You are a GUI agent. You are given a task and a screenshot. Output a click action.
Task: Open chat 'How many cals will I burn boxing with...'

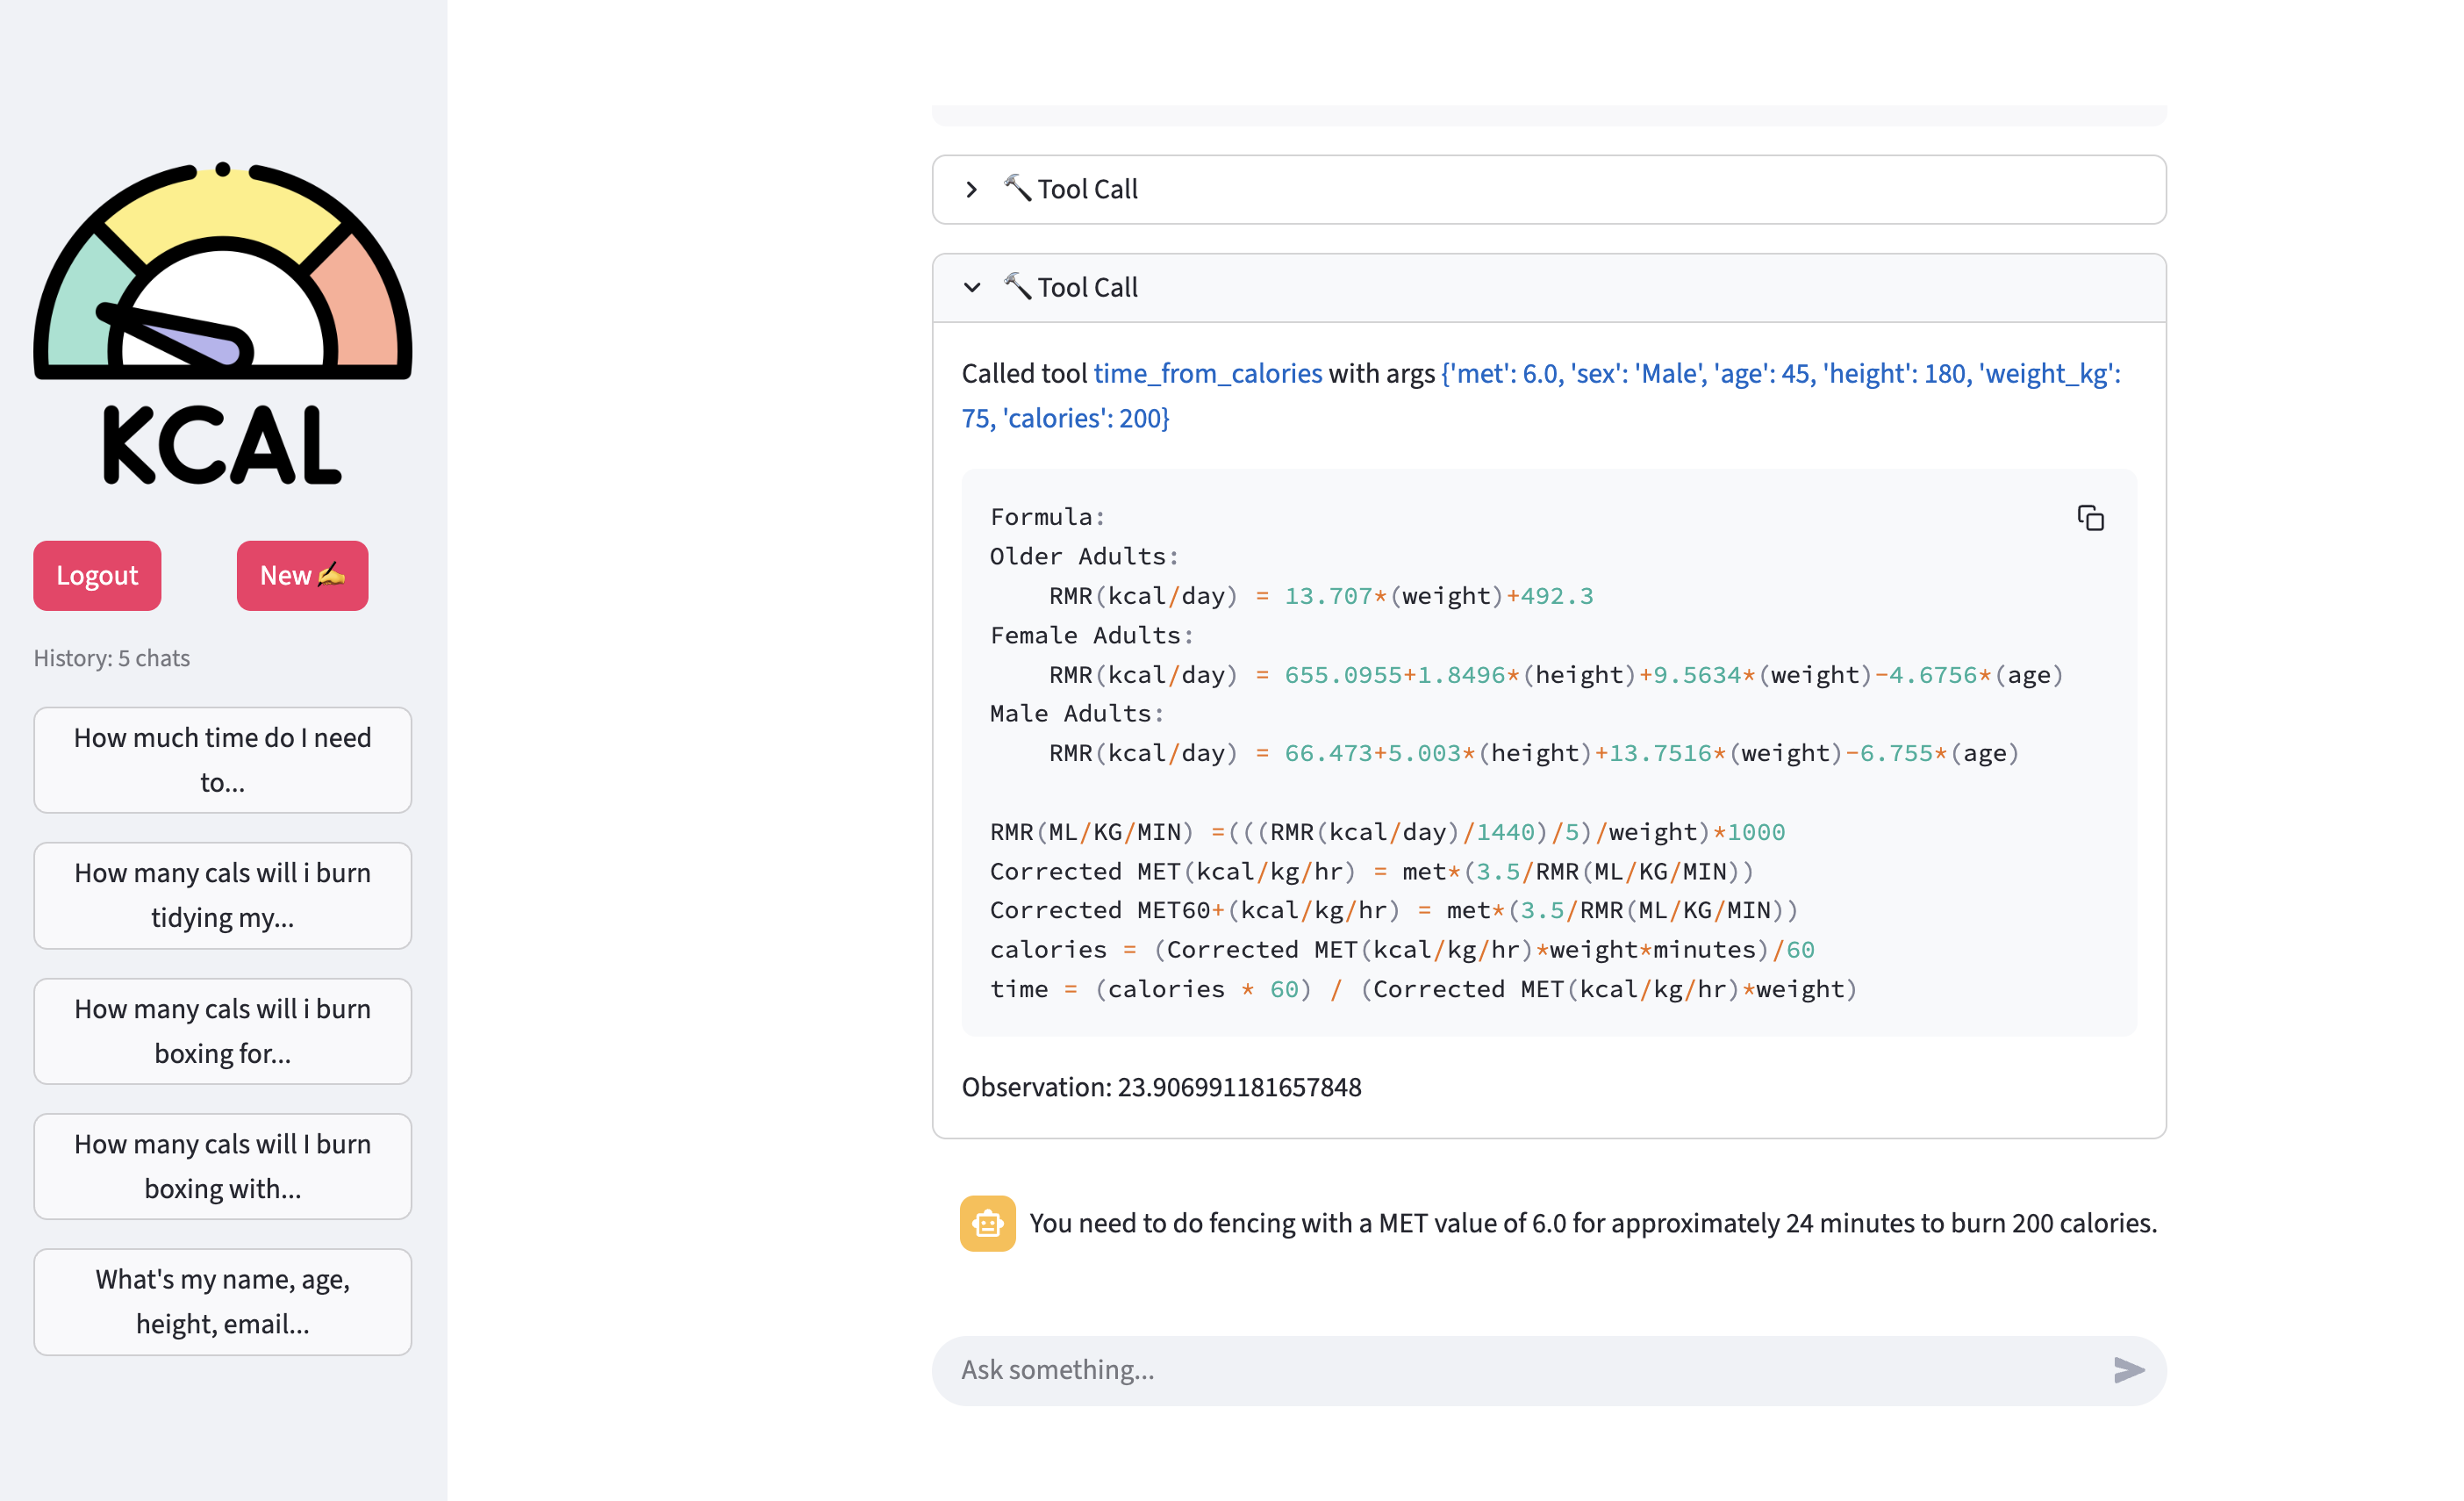(x=222, y=1166)
